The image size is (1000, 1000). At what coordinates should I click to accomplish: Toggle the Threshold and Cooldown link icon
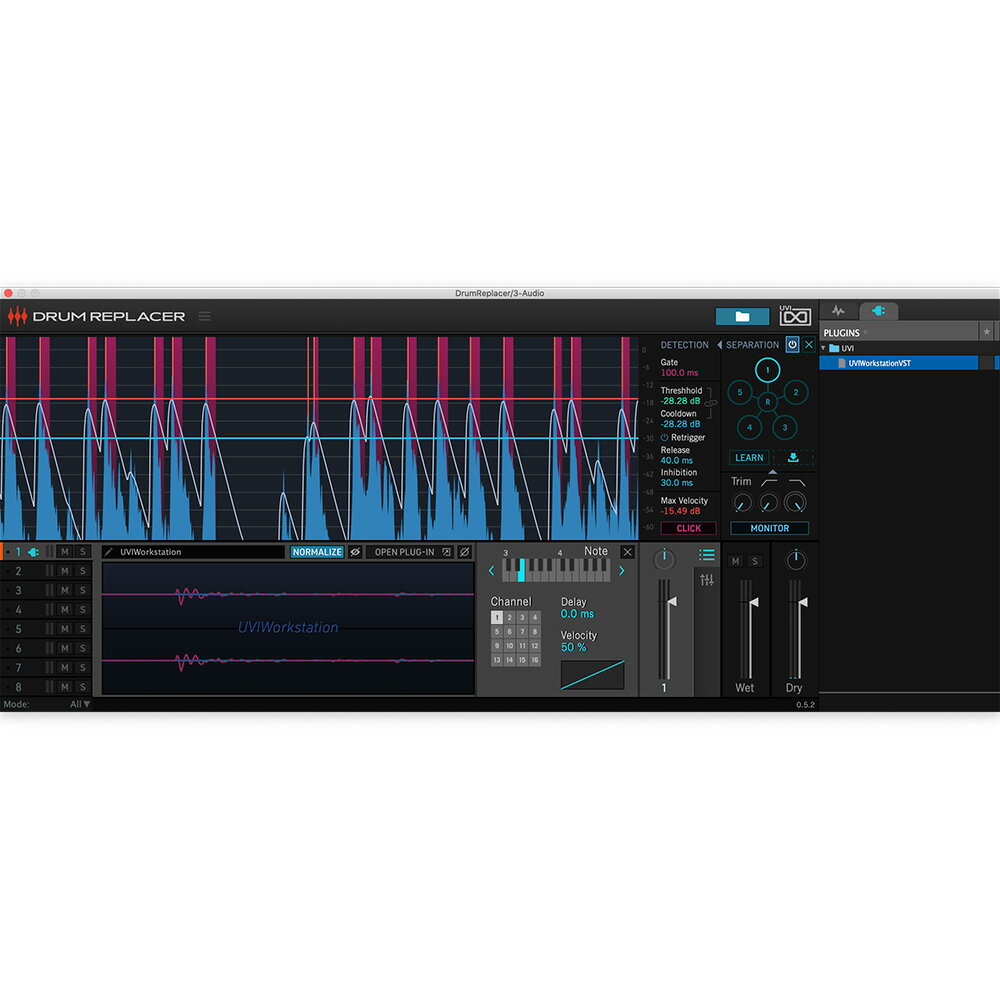pos(711,402)
